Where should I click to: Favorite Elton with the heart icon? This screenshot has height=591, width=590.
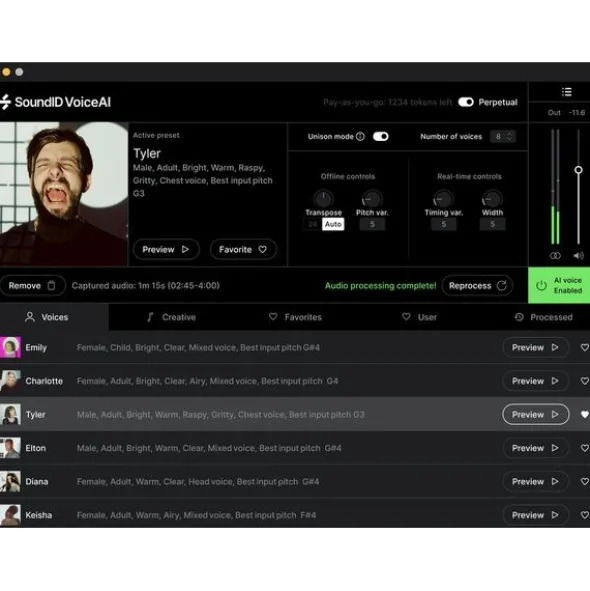tap(584, 448)
